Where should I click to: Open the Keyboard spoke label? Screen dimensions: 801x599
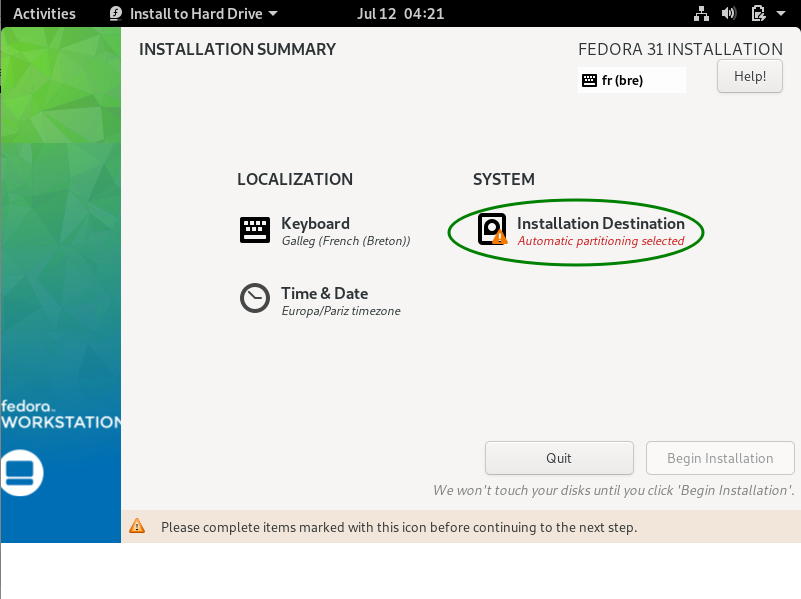click(x=315, y=223)
